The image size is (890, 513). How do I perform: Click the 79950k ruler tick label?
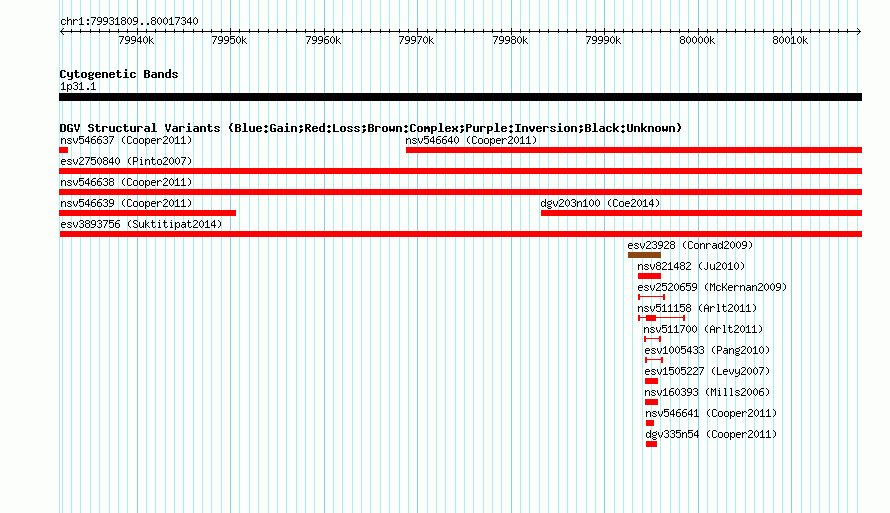pyautogui.click(x=229, y=40)
